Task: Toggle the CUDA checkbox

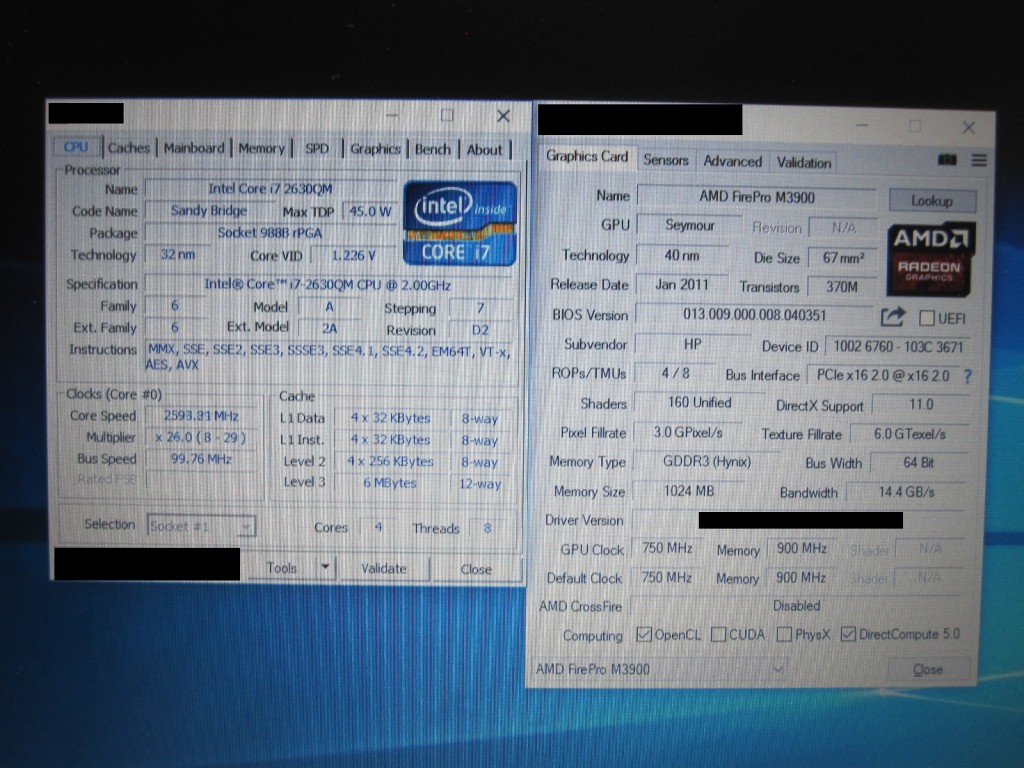Action: coord(718,634)
